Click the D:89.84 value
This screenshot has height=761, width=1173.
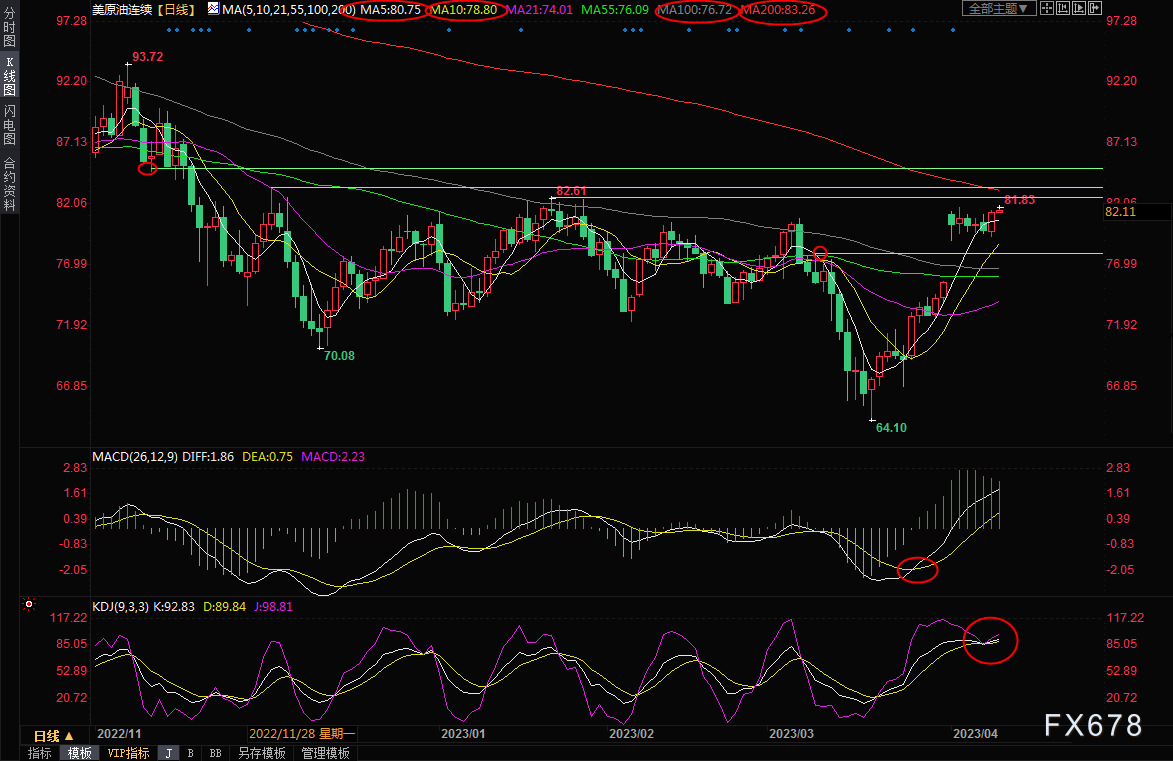click(x=224, y=607)
